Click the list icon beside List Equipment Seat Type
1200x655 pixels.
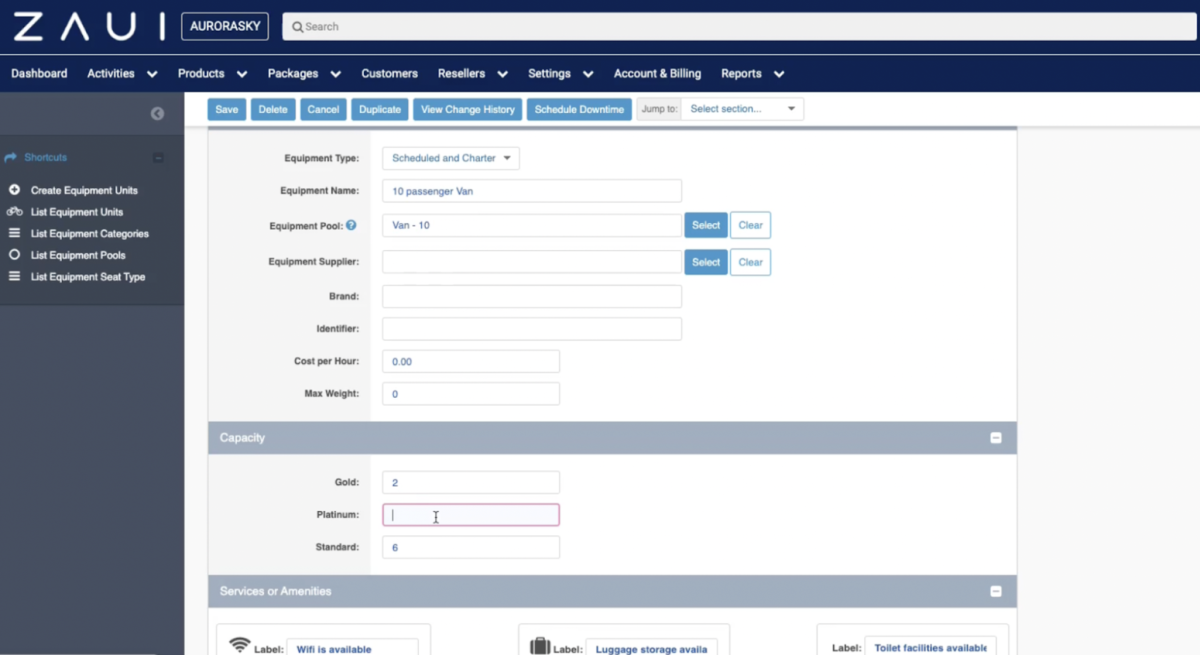coord(14,277)
